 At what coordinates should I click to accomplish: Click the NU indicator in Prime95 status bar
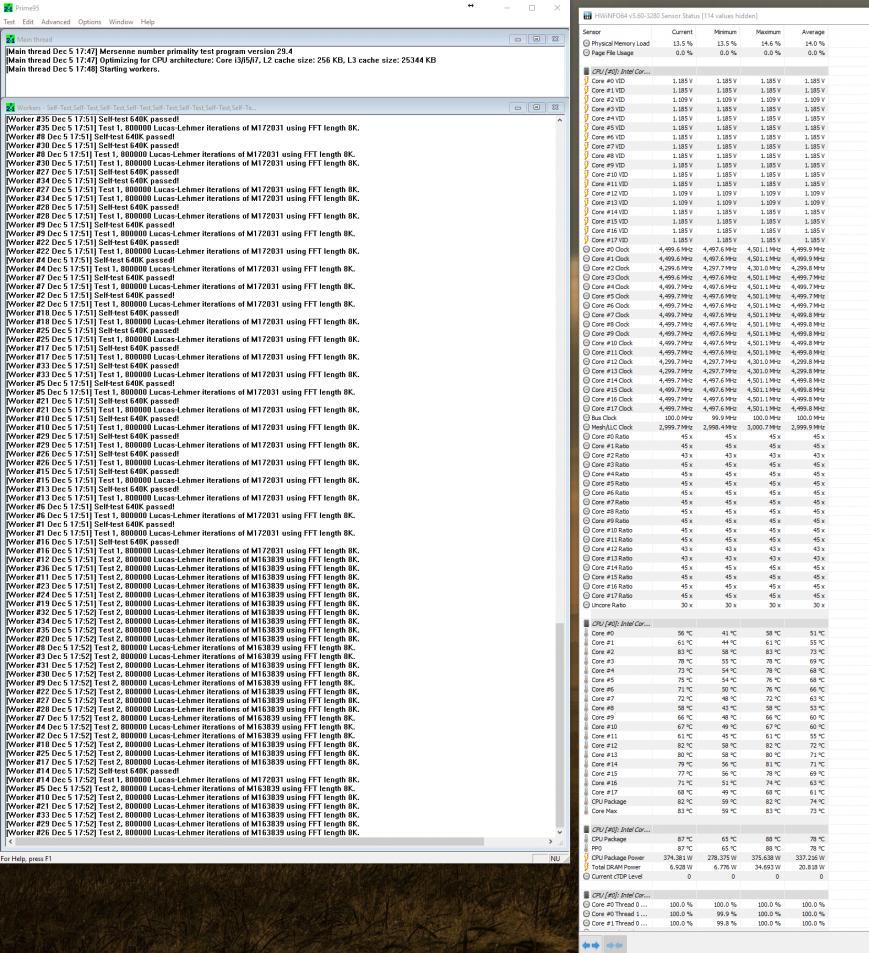[x=554, y=859]
